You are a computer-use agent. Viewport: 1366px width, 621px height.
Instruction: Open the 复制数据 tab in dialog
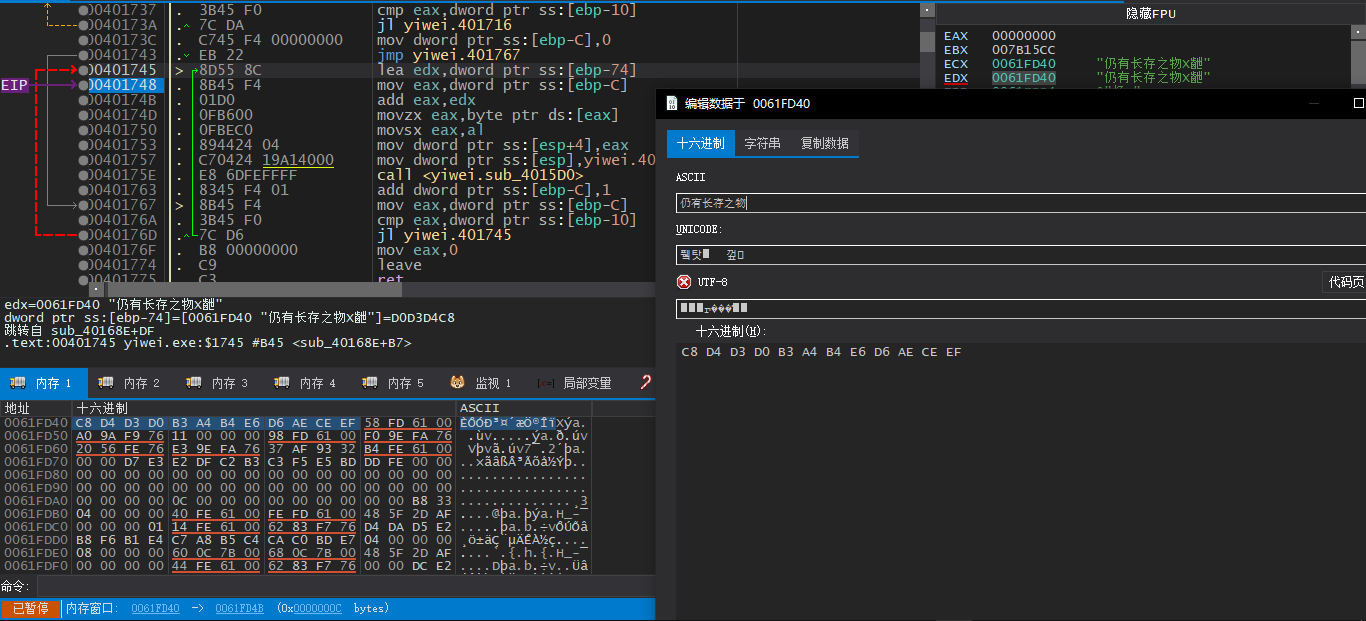(824, 143)
